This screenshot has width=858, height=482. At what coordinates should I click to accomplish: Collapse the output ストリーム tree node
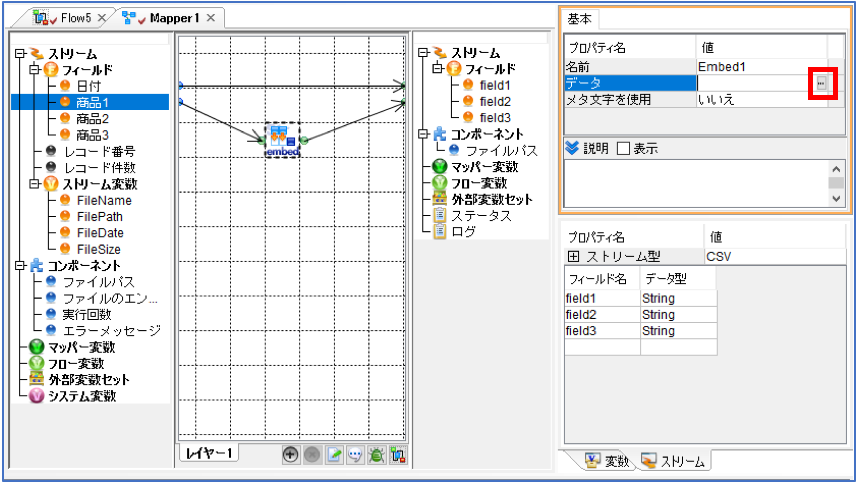click(x=423, y=53)
